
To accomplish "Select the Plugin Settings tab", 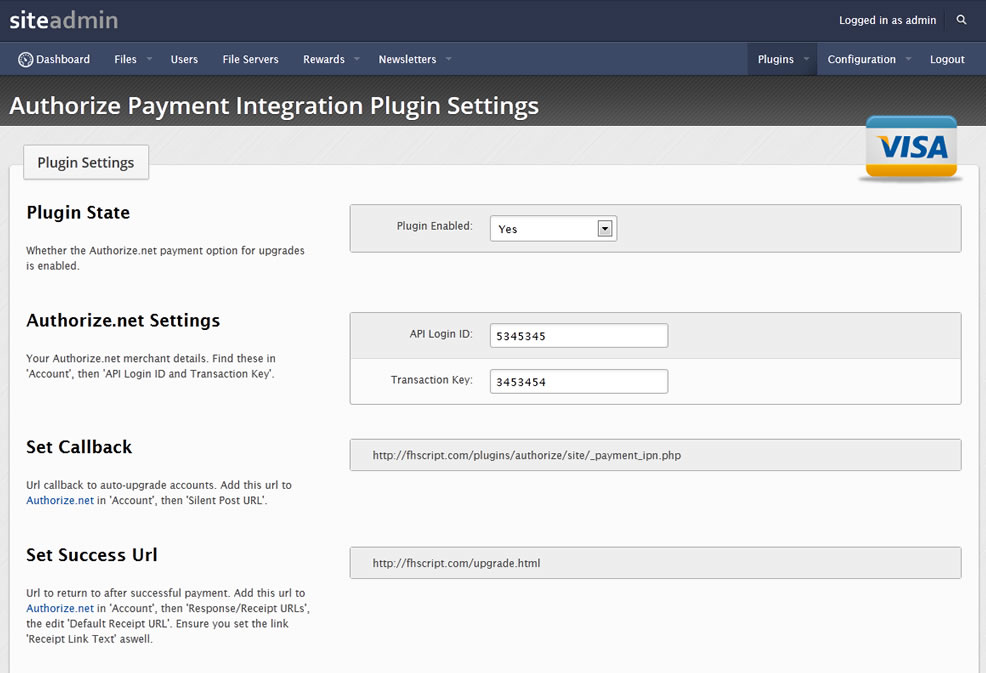I will [x=86, y=162].
